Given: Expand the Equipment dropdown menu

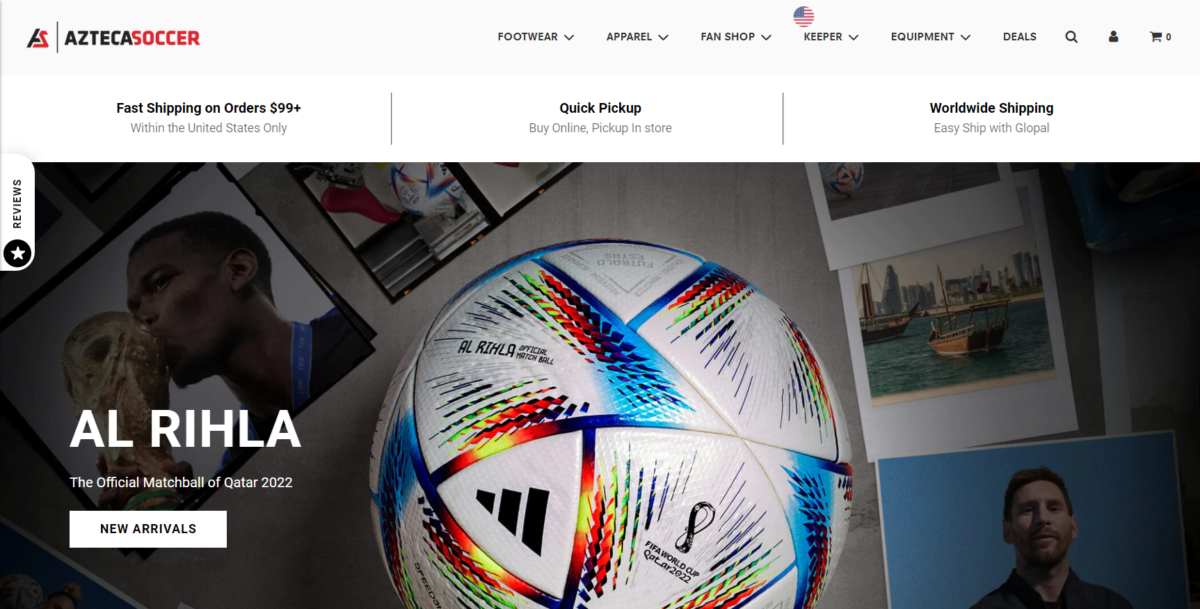Looking at the screenshot, I should pyautogui.click(x=931, y=37).
